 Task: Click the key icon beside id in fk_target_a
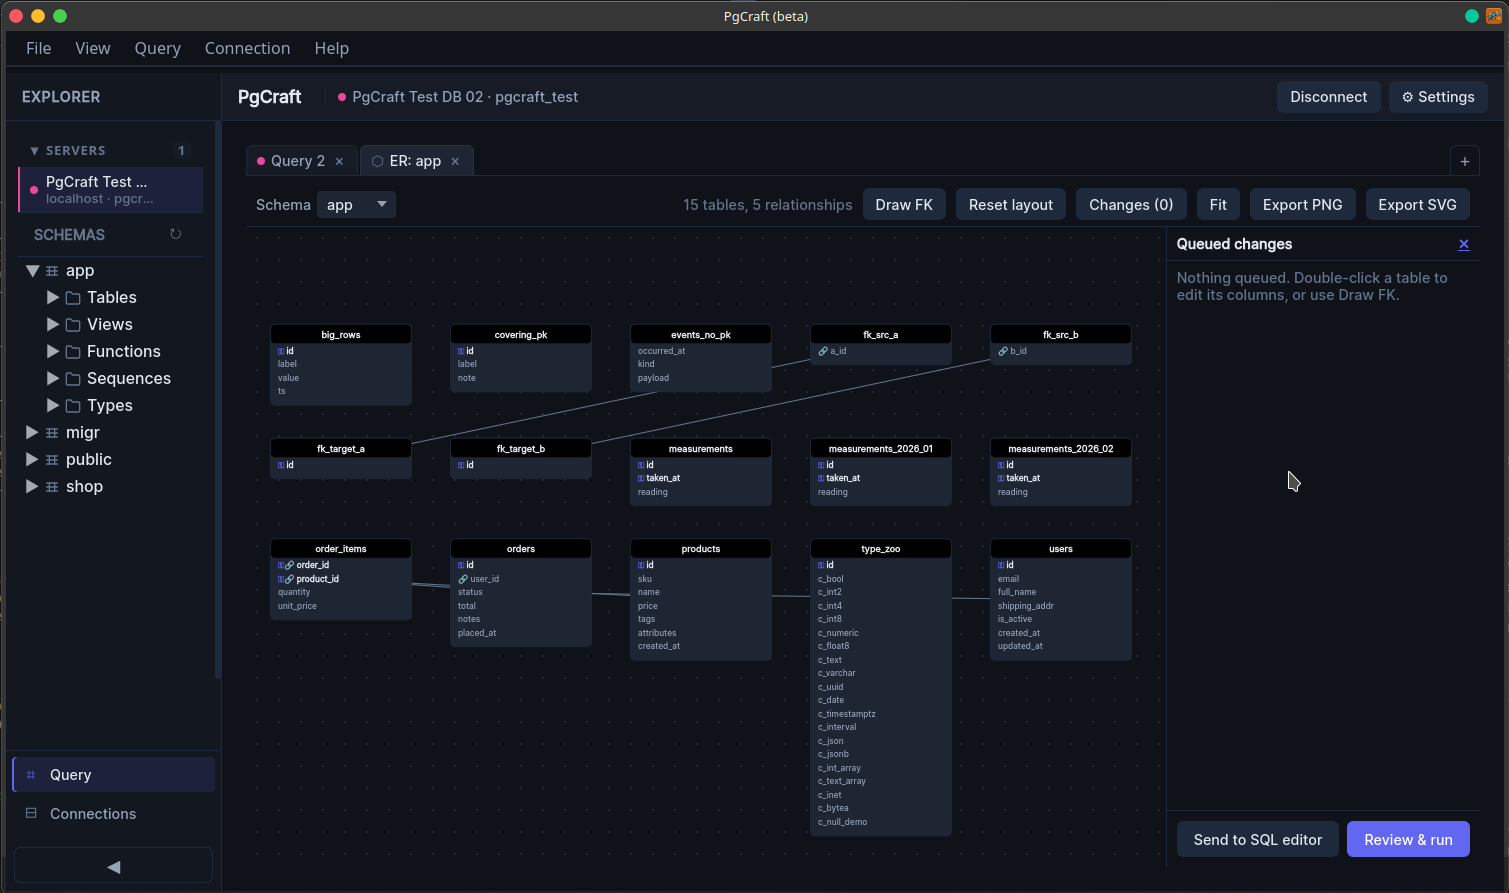point(281,465)
